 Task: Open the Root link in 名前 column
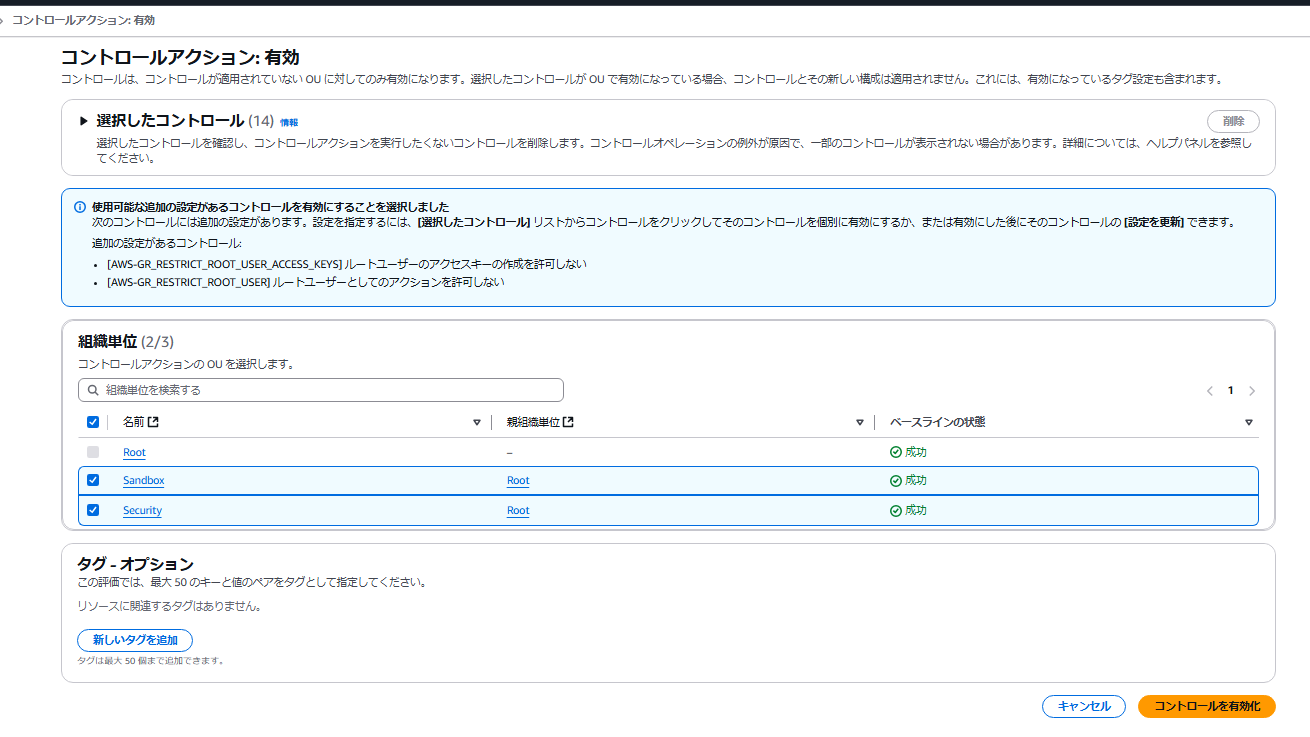tap(134, 453)
